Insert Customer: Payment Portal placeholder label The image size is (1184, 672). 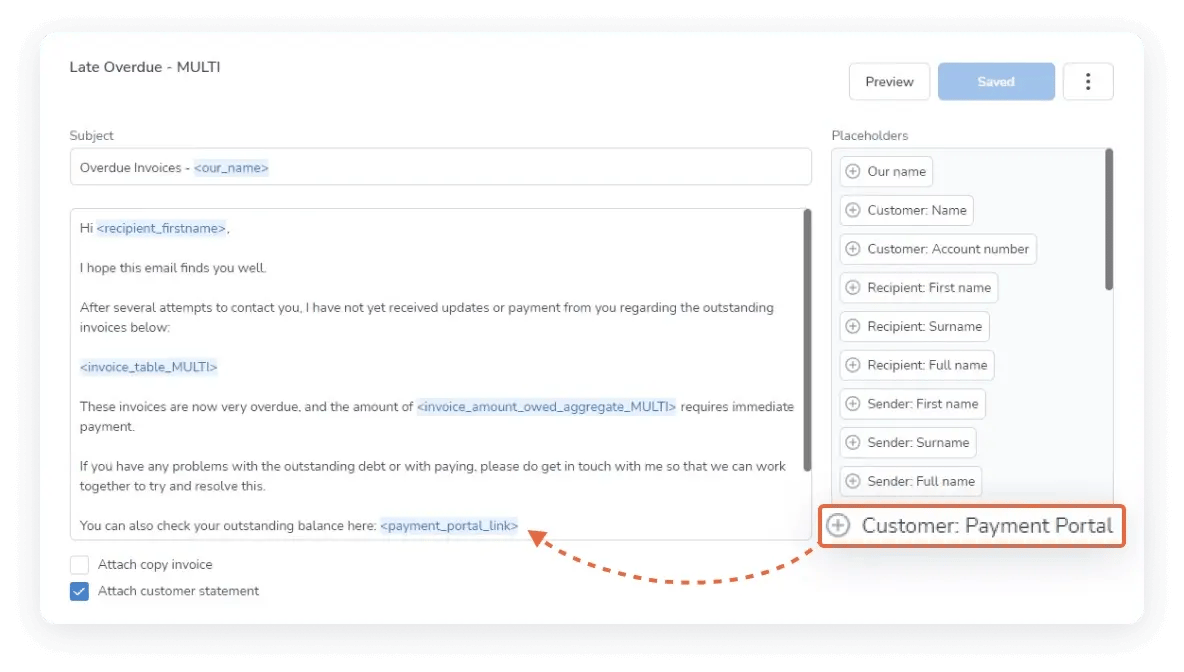(x=987, y=526)
